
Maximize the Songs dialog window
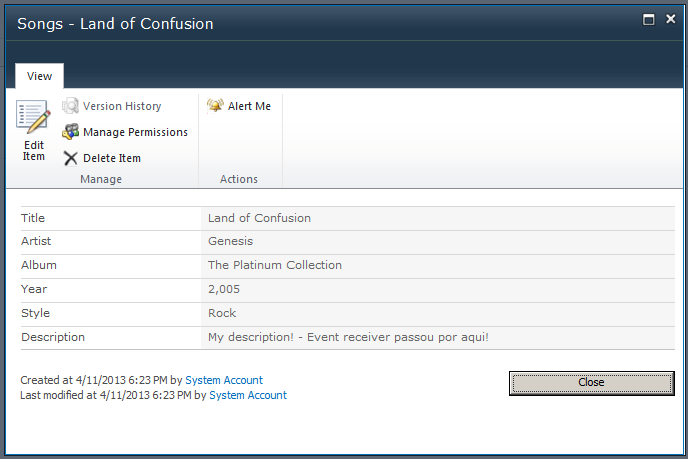[649, 19]
